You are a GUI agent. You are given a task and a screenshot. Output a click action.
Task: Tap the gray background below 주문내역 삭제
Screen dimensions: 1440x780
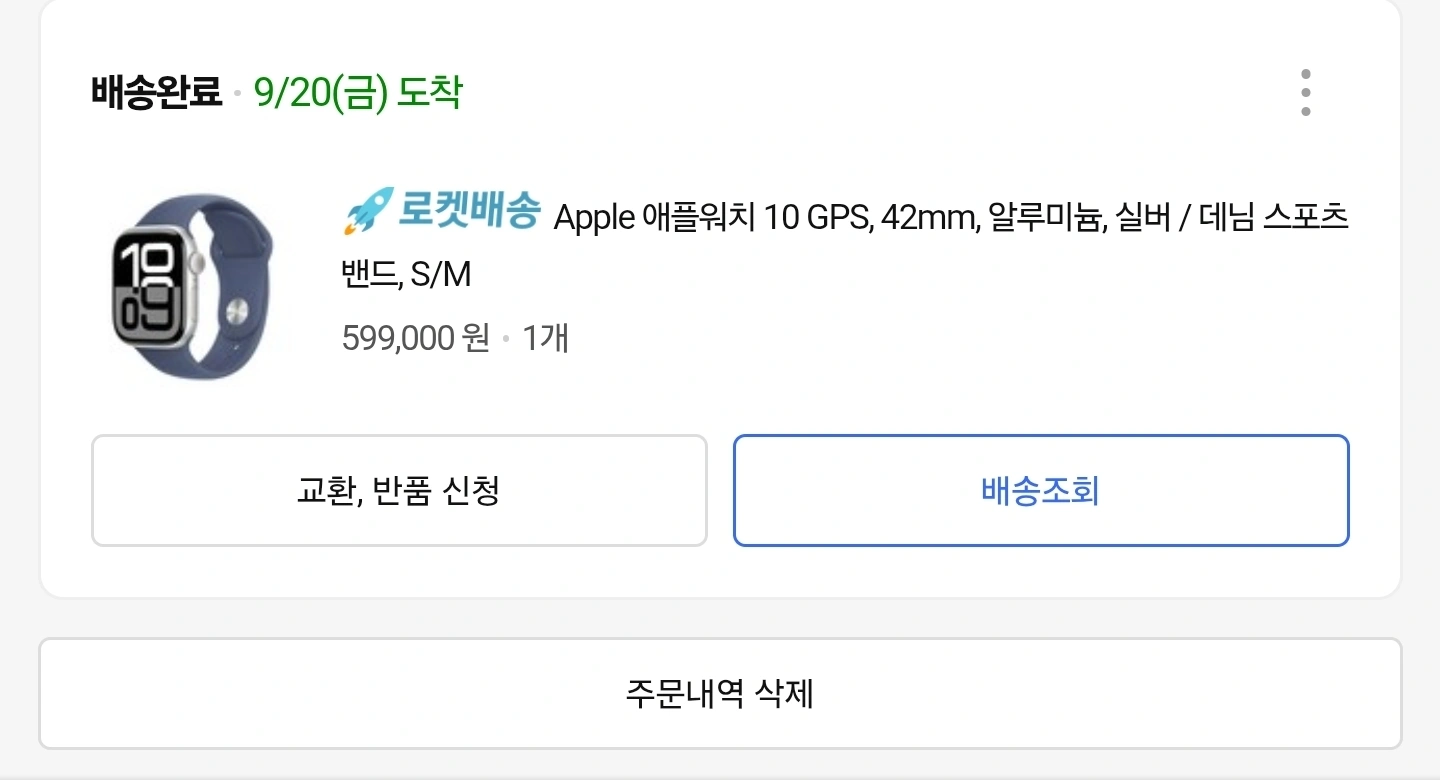(x=720, y=765)
